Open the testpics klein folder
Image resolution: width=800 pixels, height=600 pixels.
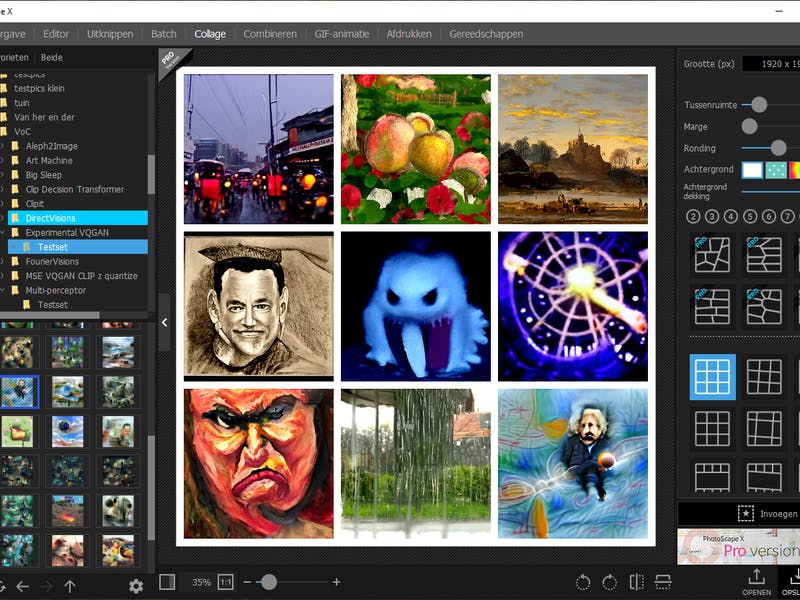39,88
